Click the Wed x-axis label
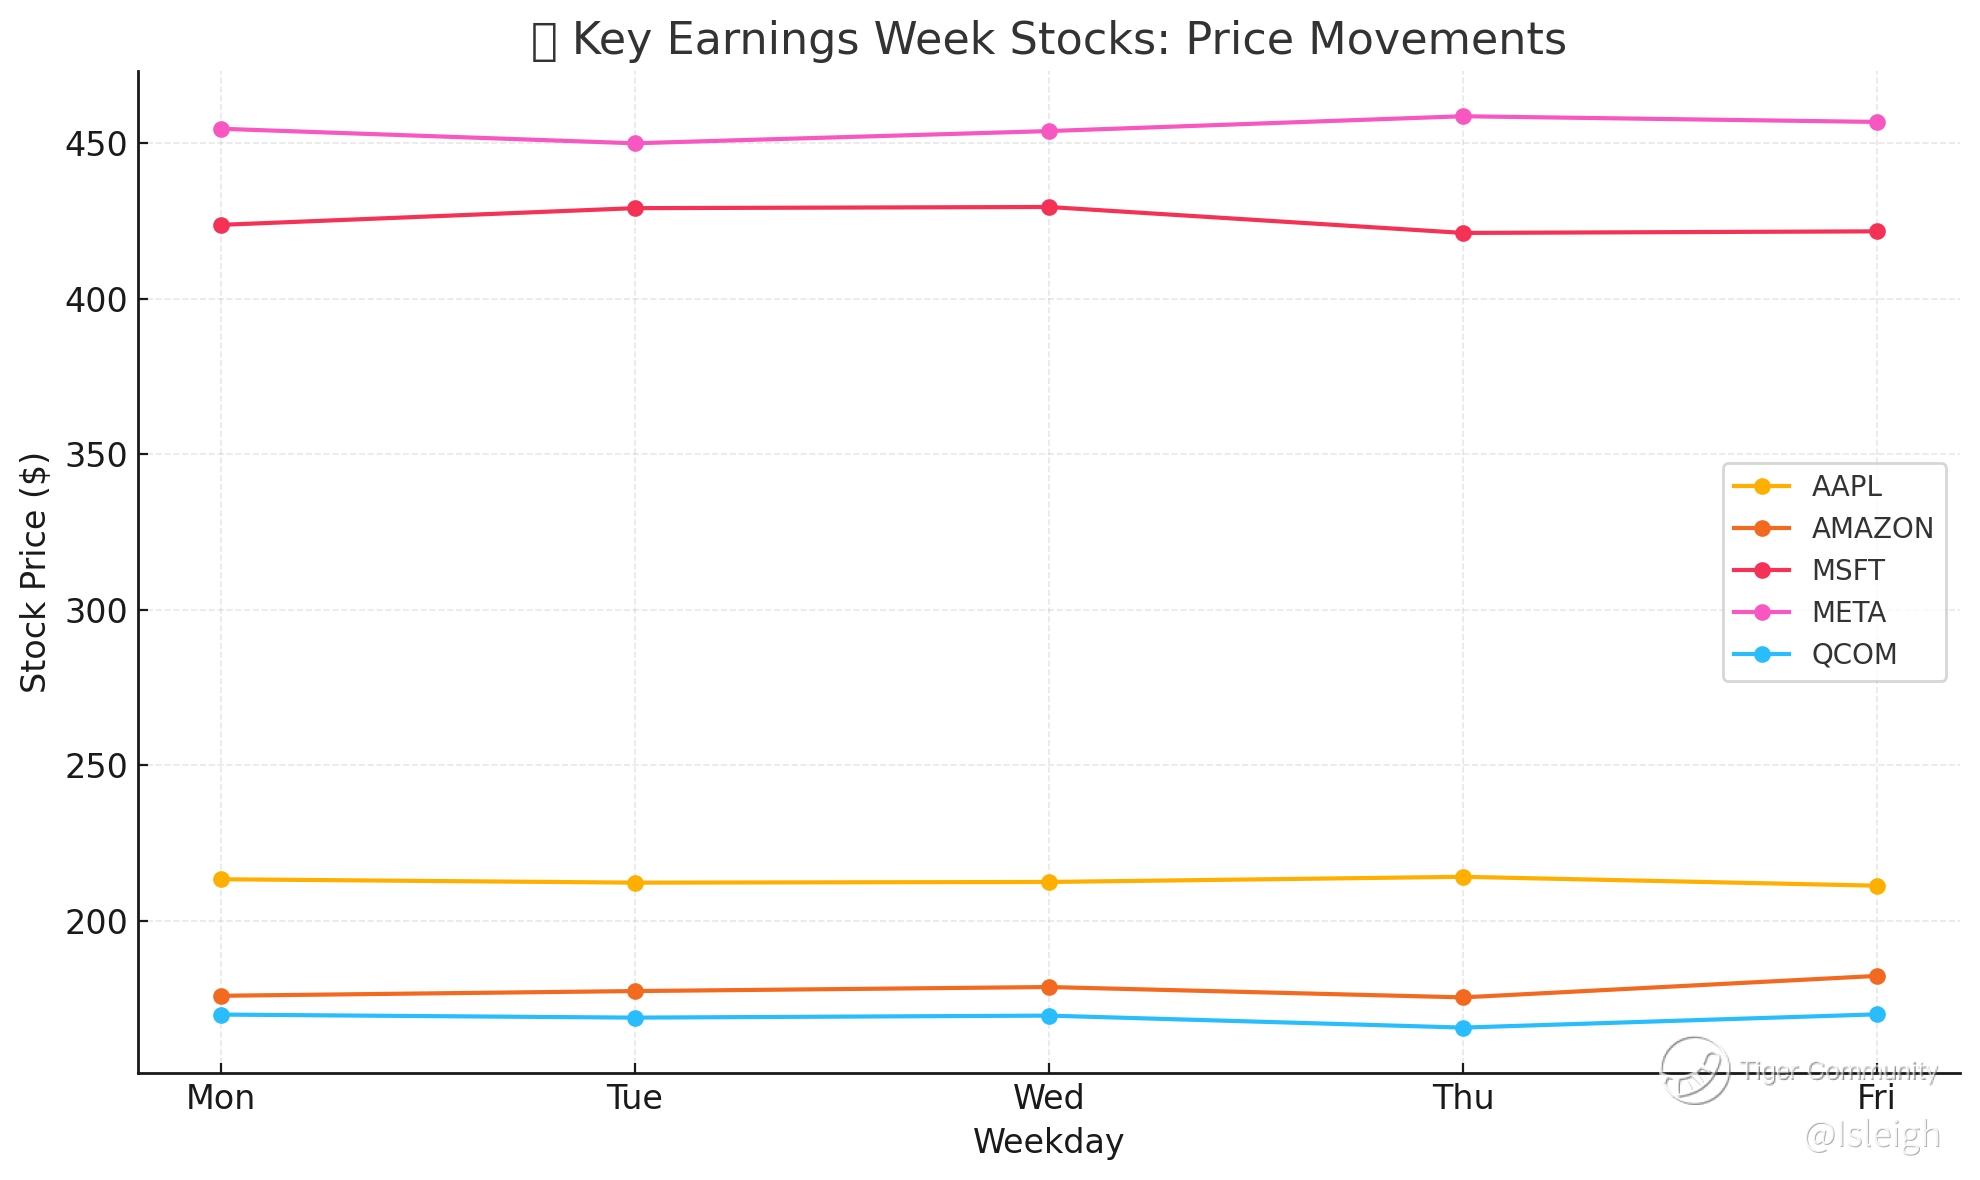This screenshot has width=1980, height=1180. [1048, 1099]
